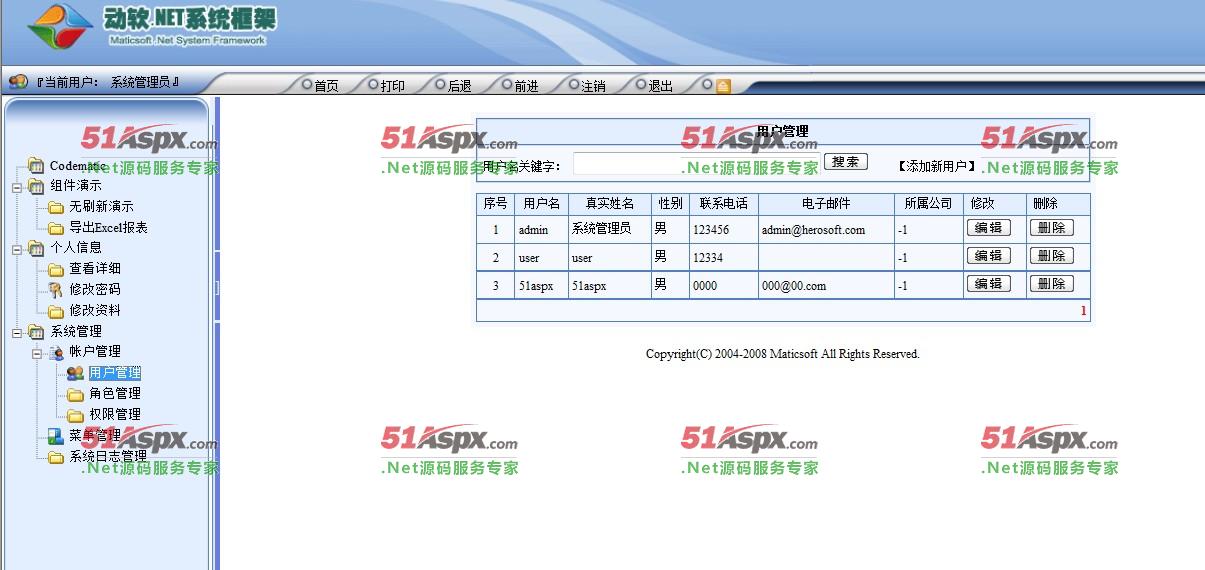Click the 000@00.com email cell

pos(826,285)
